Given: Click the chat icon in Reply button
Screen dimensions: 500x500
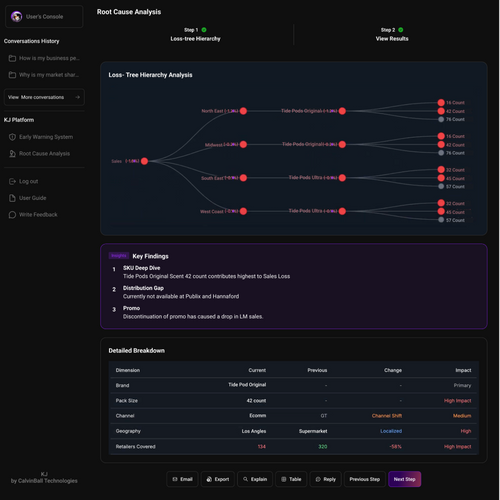Looking at the screenshot, I should tap(318, 479).
